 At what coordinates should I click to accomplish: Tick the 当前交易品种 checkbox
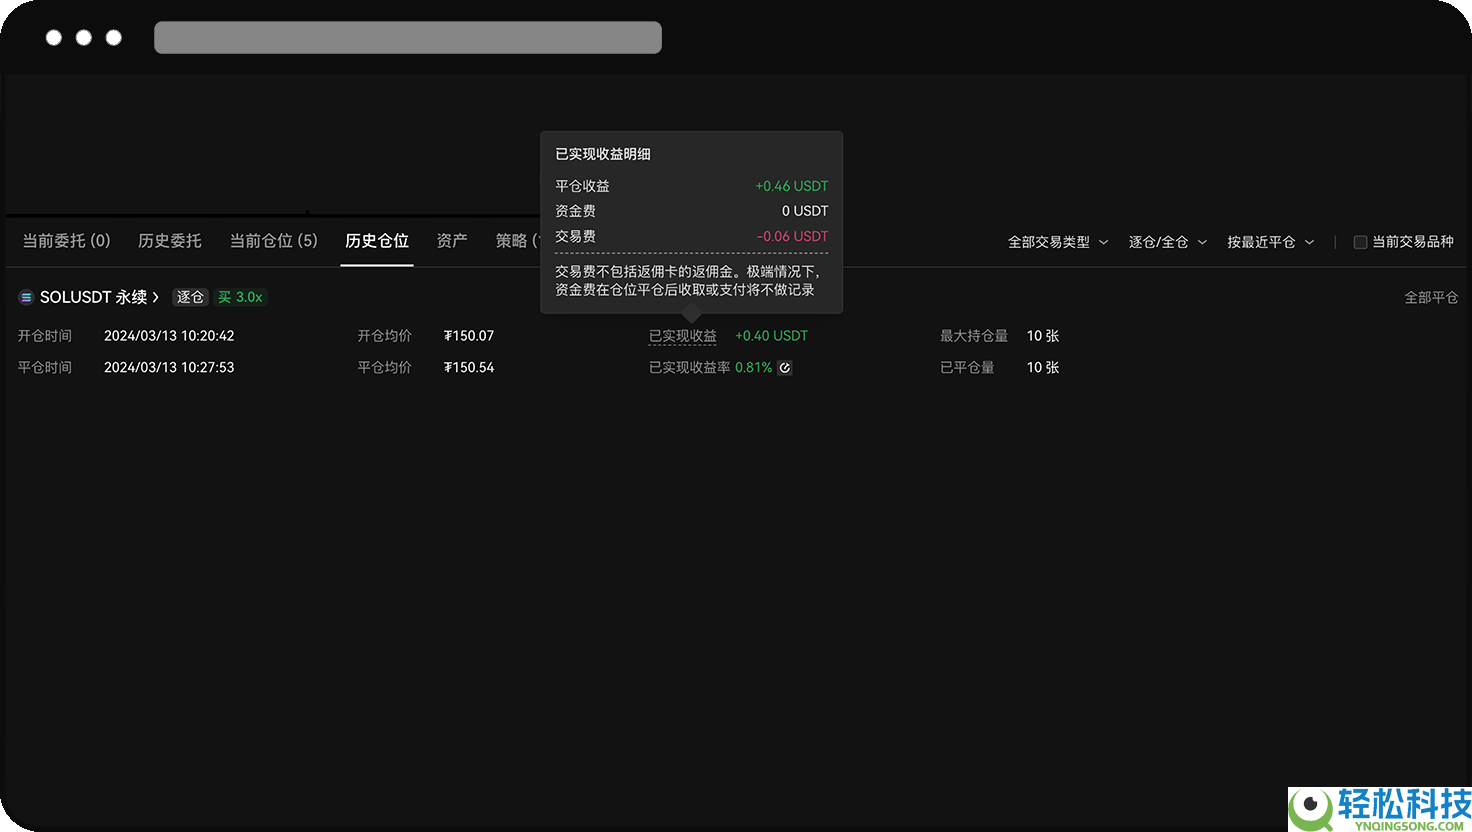click(x=1360, y=242)
